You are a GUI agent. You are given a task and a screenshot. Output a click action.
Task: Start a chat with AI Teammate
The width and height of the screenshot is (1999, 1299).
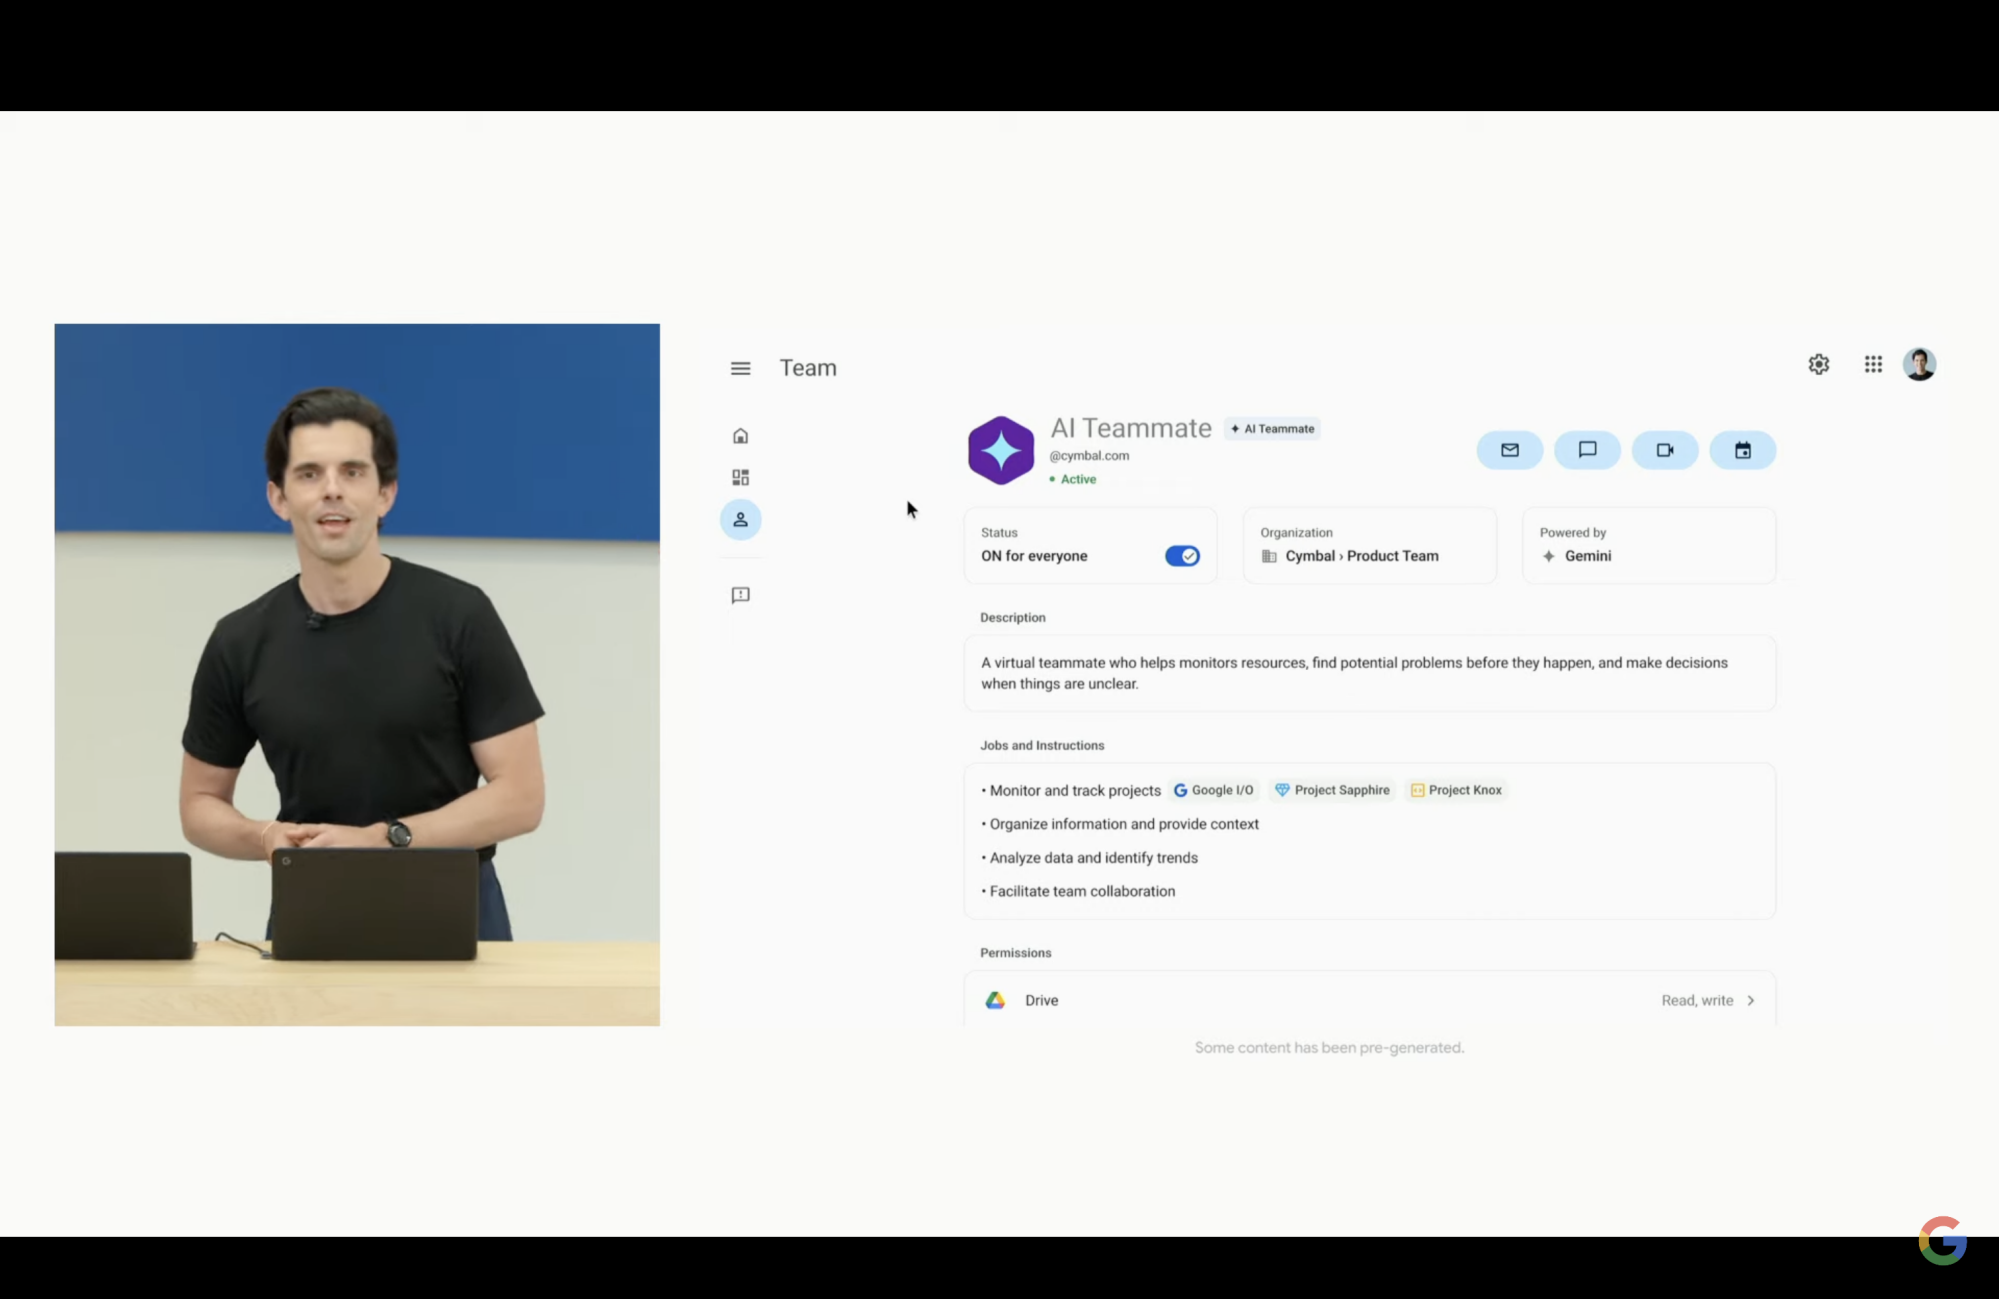pos(1587,450)
